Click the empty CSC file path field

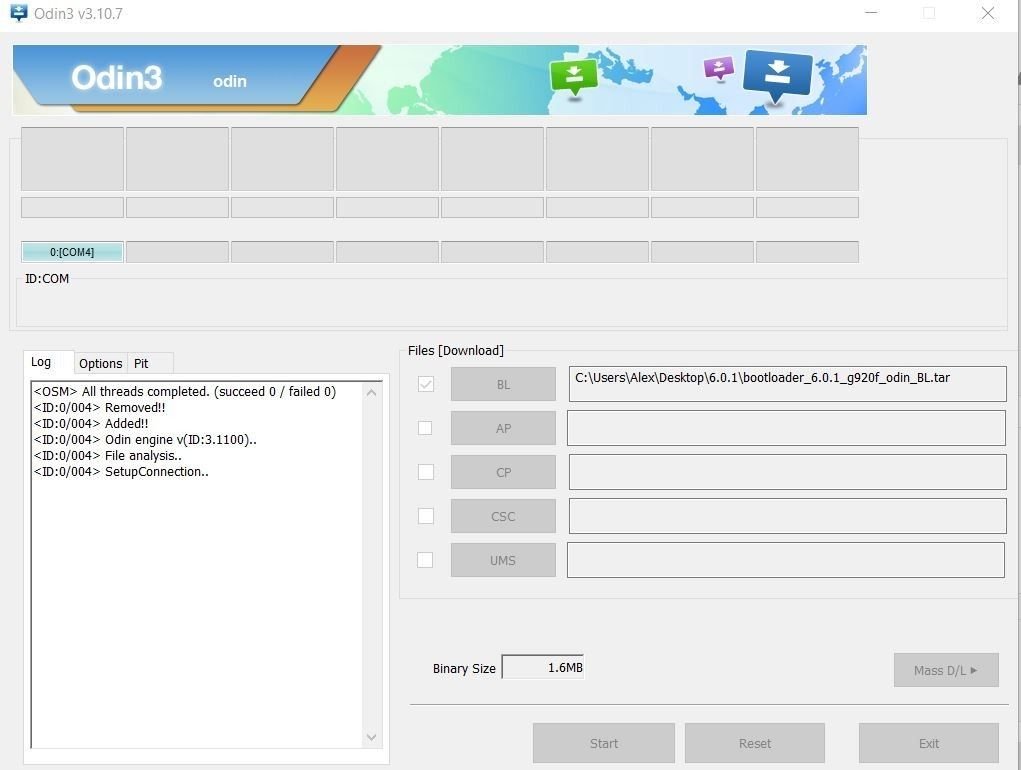787,516
